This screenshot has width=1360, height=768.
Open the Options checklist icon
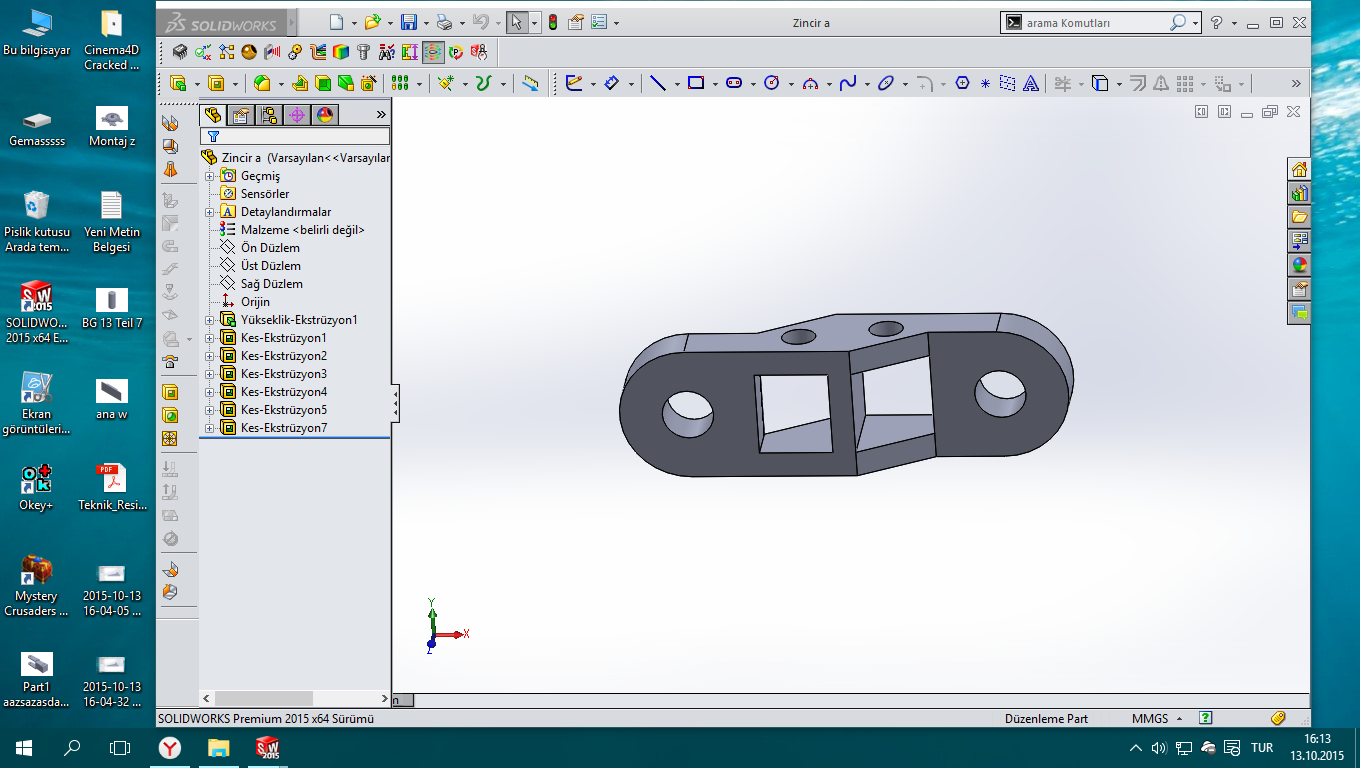[x=600, y=22]
